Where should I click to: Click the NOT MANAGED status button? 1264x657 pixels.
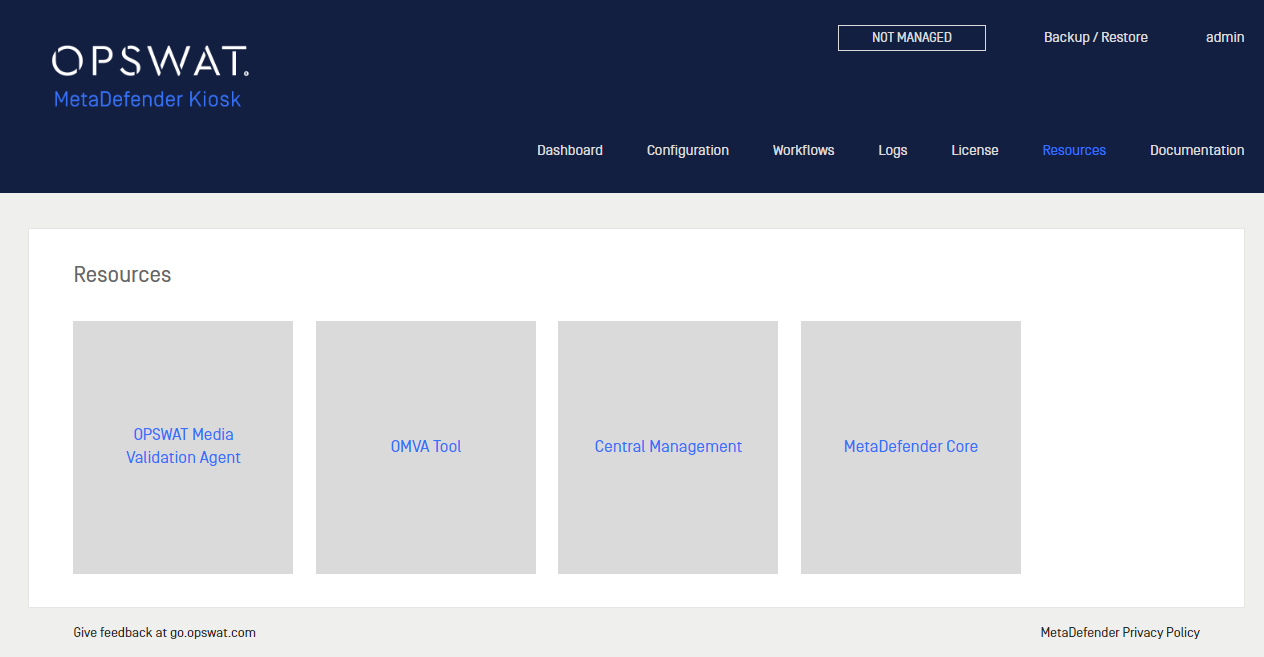point(912,38)
